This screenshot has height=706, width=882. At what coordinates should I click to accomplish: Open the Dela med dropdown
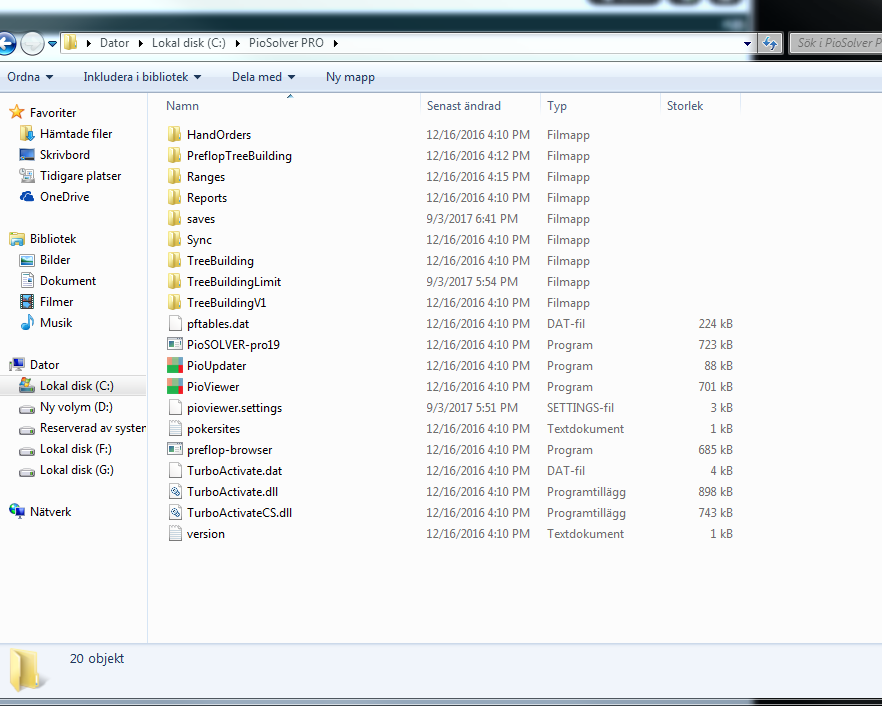263,77
